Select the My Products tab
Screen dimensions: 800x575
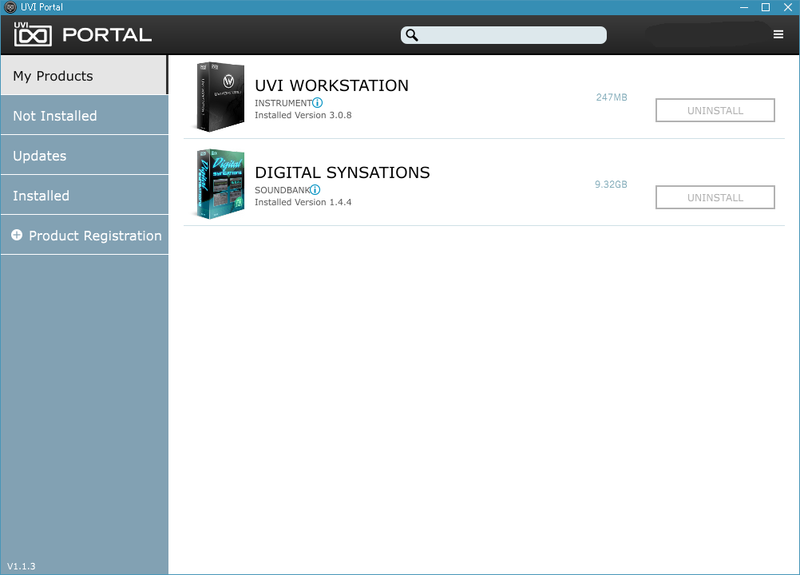tap(84, 76)
